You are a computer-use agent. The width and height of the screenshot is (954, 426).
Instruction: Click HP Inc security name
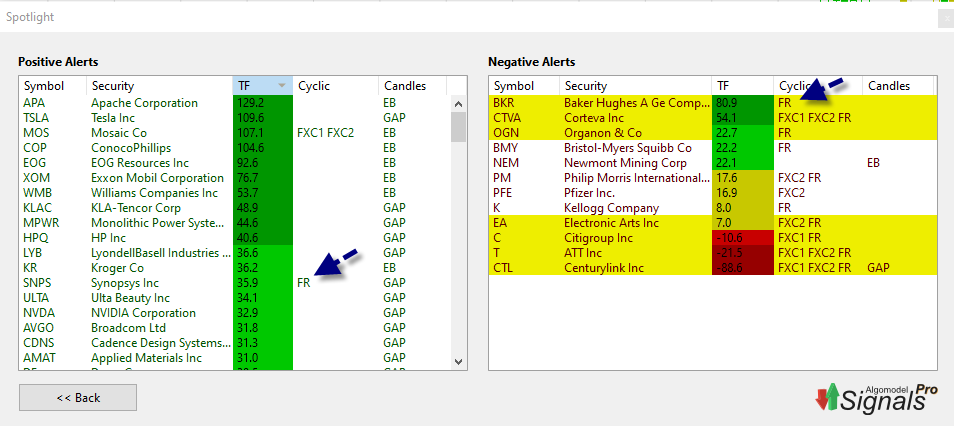pos(108,238)
